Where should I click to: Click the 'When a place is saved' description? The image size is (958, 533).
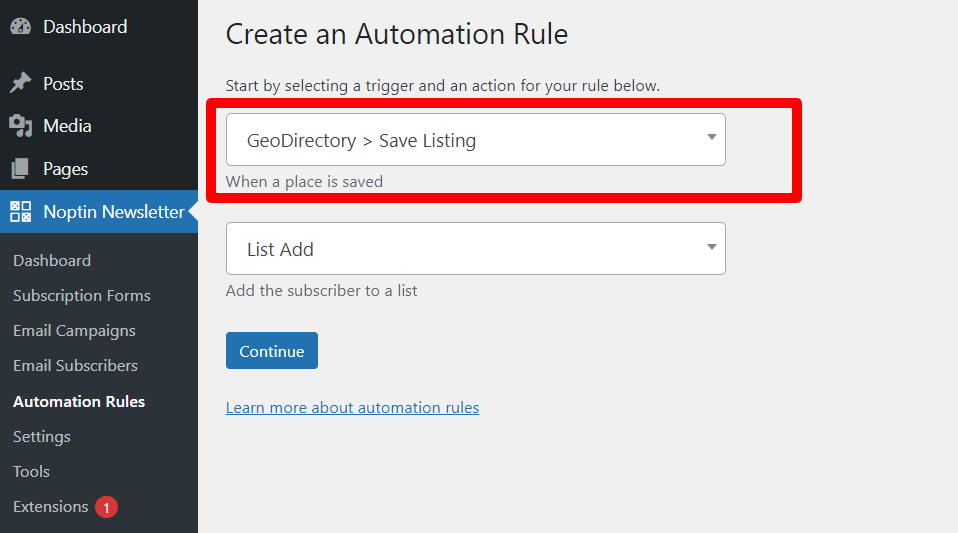304,182
